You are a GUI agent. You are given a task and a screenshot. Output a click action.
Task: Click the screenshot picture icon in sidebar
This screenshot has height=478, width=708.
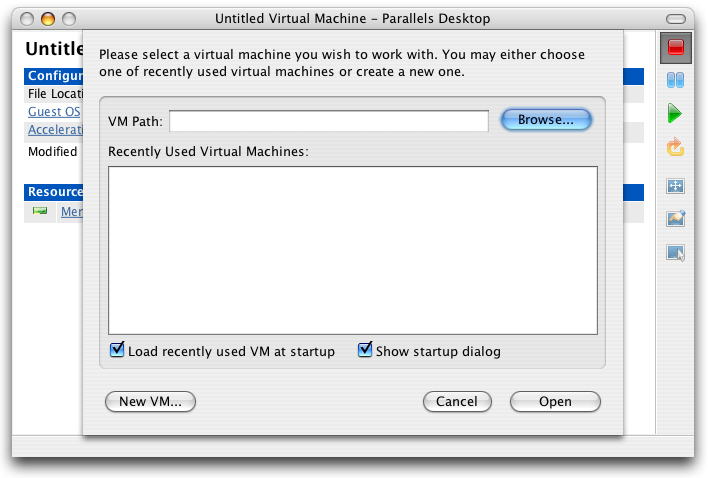pyautogui.click(x=675, y=218)
